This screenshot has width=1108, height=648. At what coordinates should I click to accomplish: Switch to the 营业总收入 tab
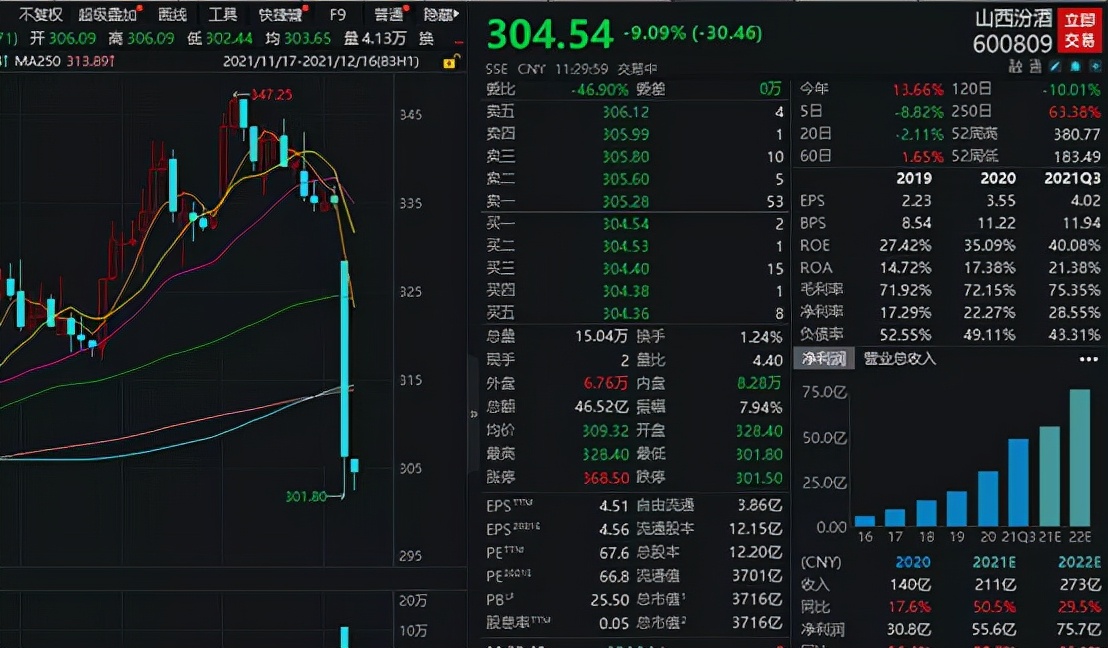point(899,359)
